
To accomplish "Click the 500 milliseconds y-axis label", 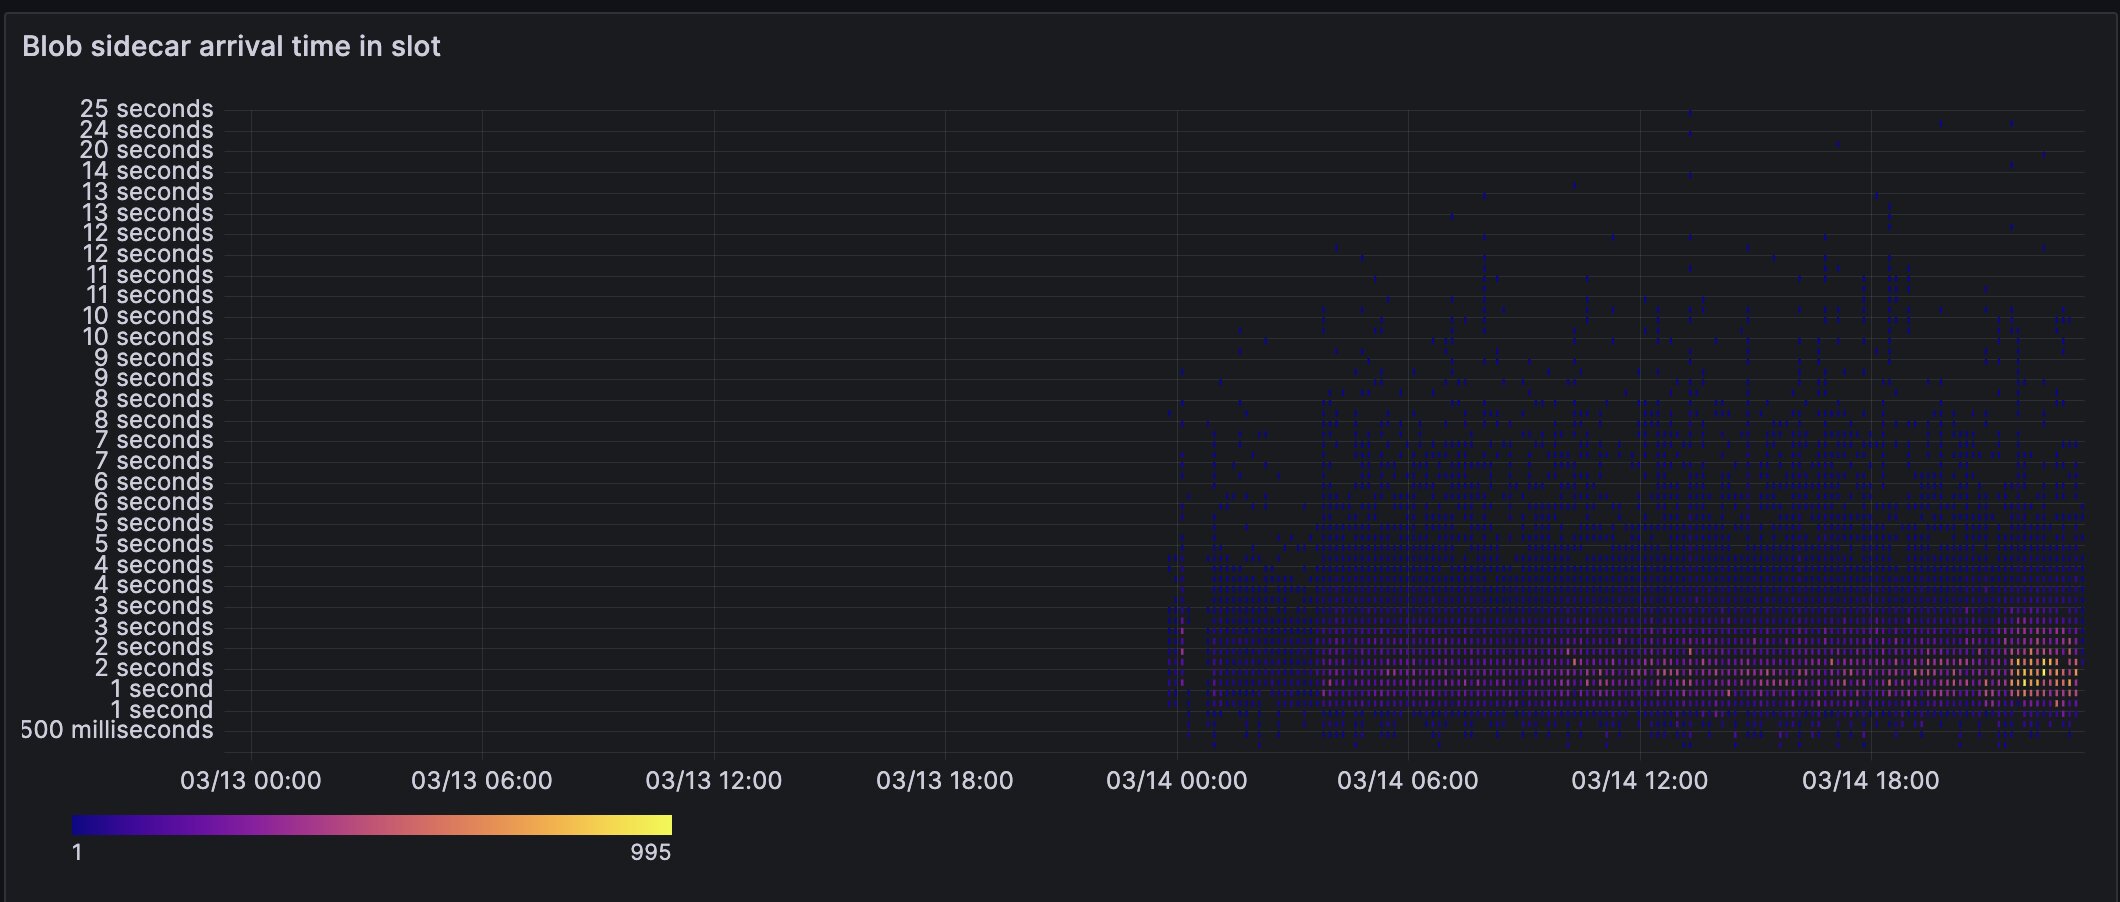I will pyautogui.click(x=117, y=730).
